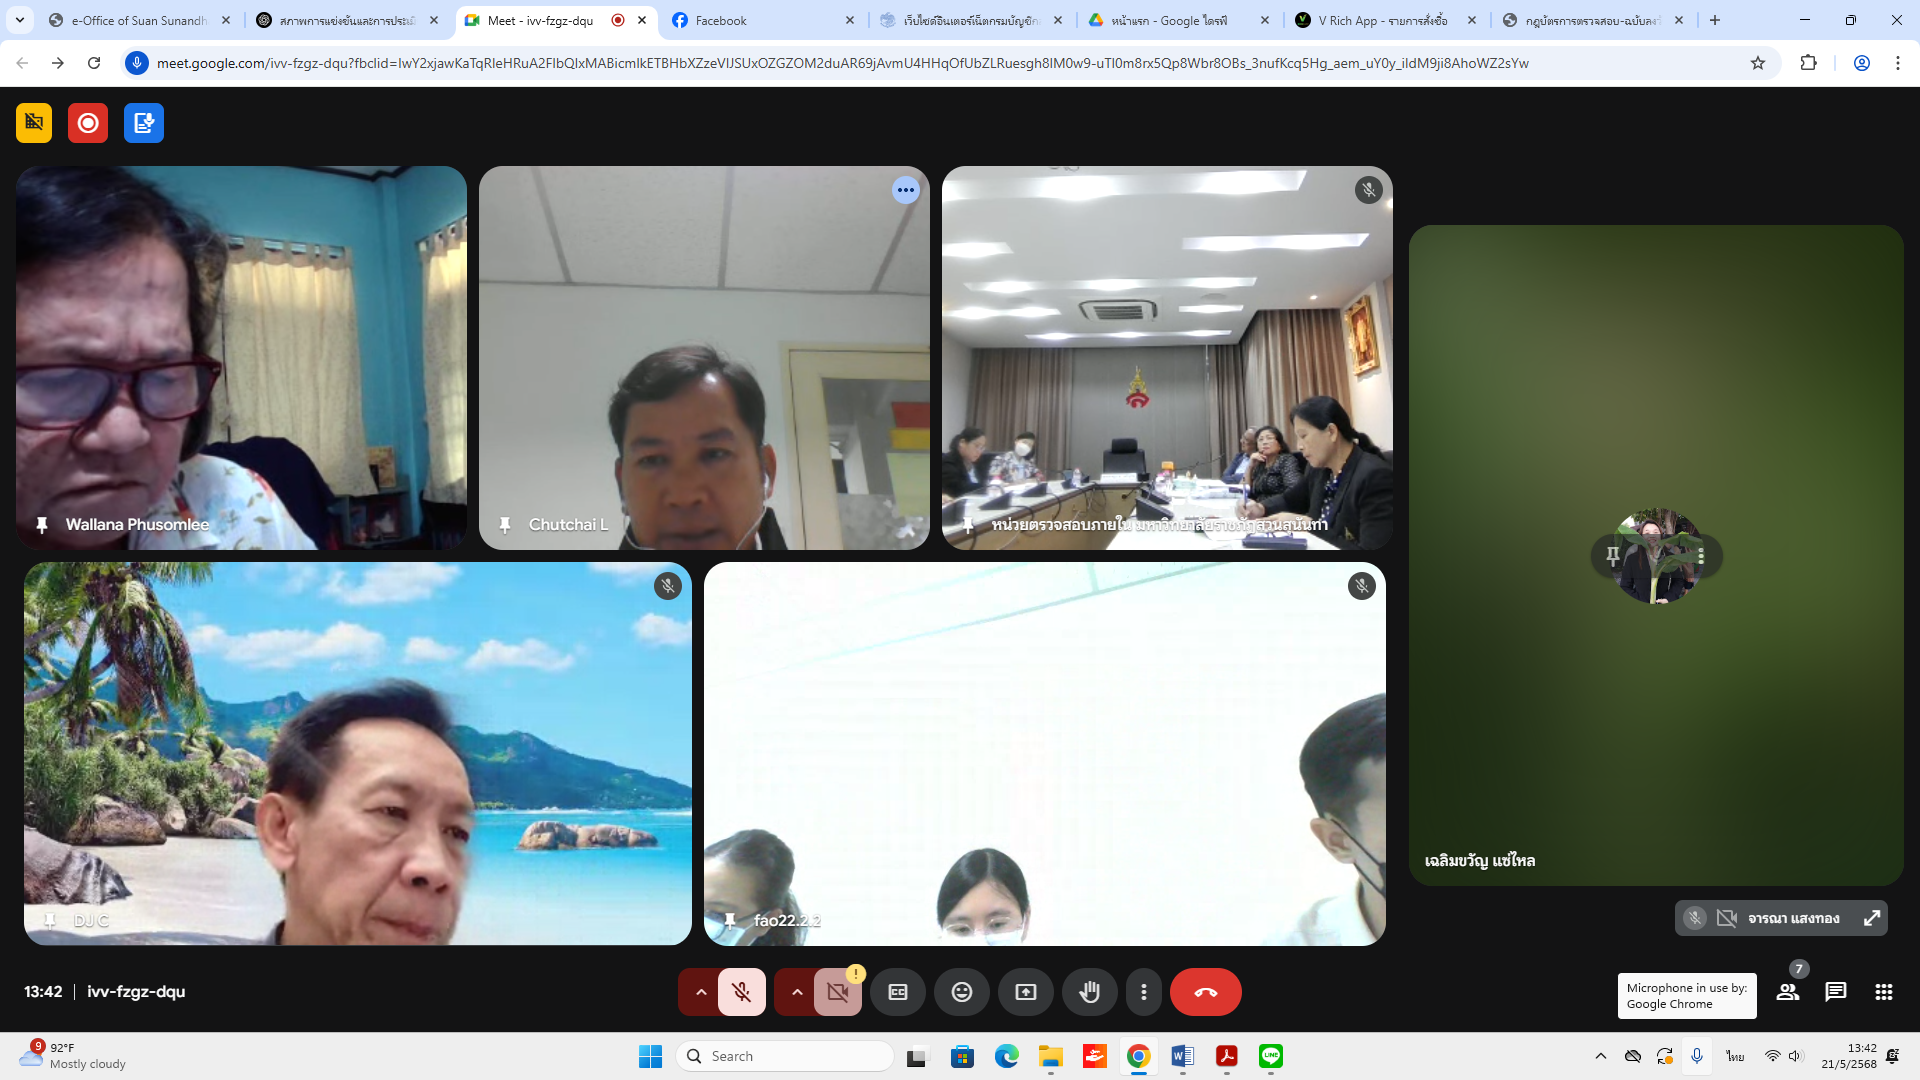The image size is (1920, 1080).
Task: Expand audio settings arrow beside microphone
Action: pyautogui.click(x=701, y=992)
